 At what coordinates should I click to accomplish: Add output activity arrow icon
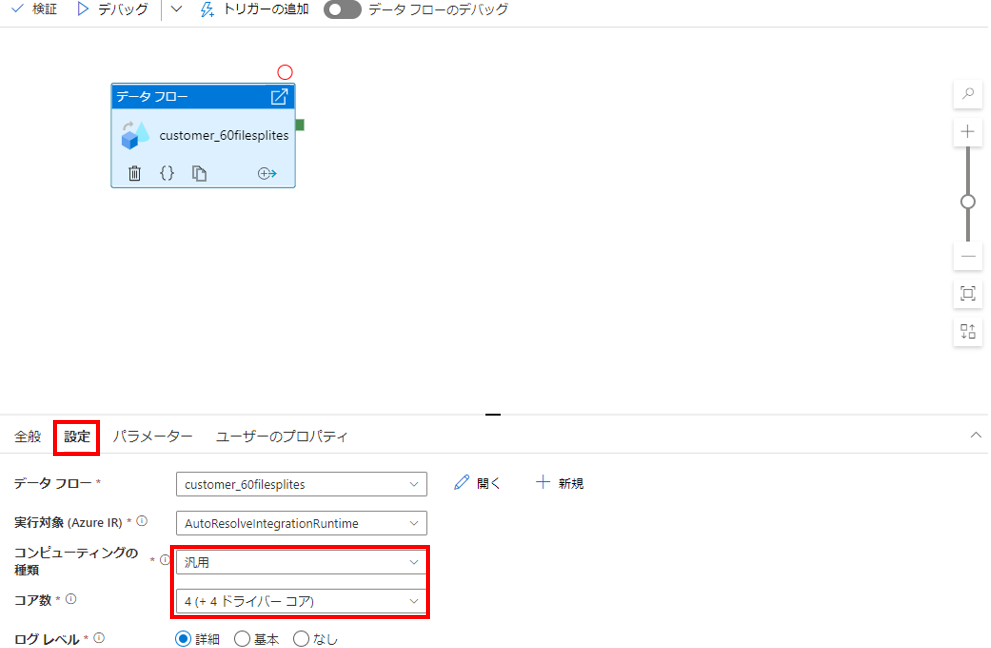(x=267, y=173)
